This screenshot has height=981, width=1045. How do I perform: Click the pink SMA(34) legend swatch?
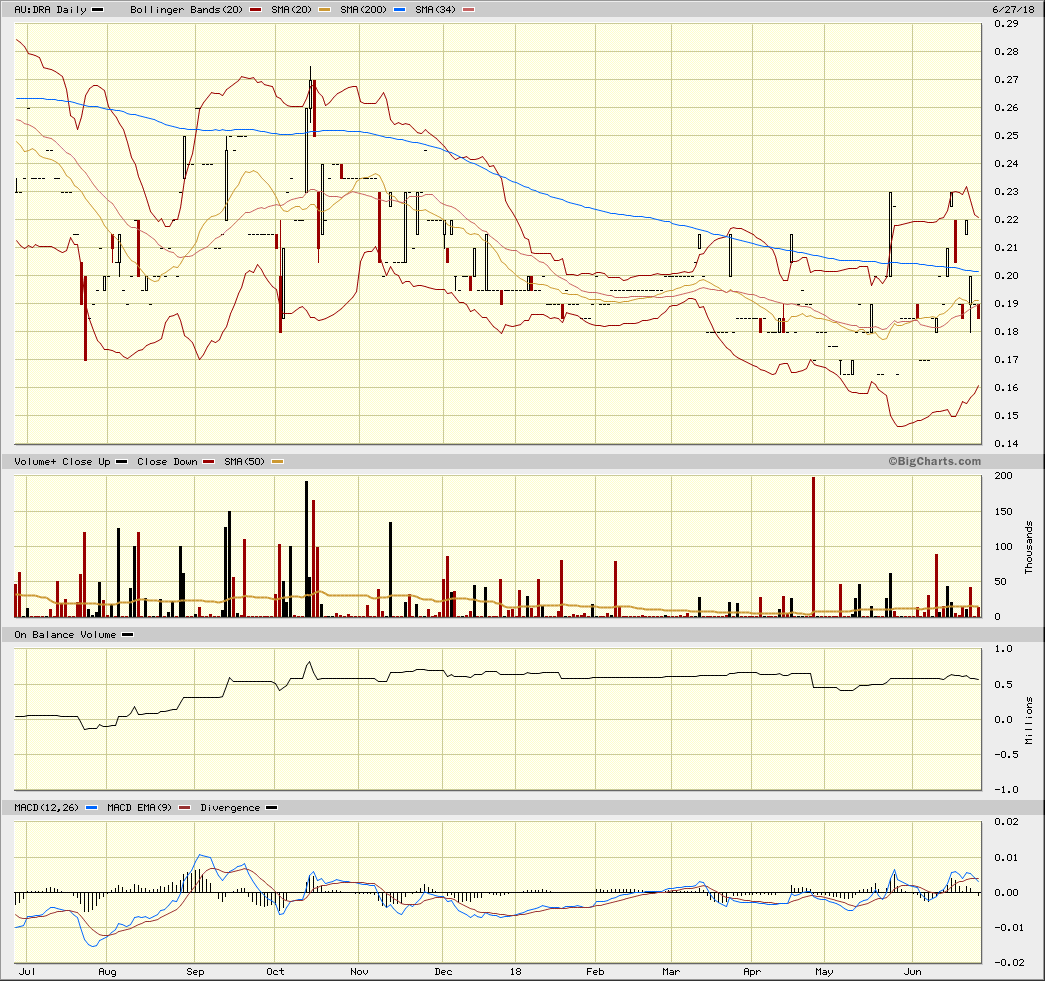(469, 10)
